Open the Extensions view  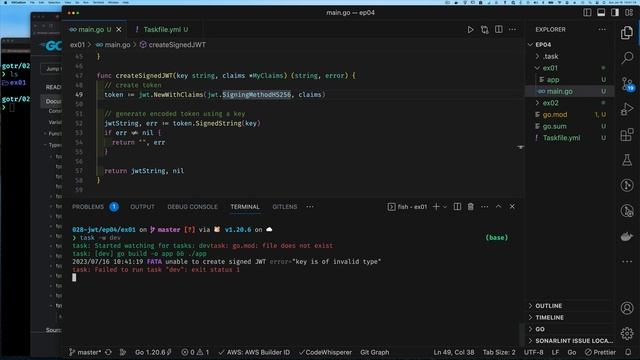[627, 134]
